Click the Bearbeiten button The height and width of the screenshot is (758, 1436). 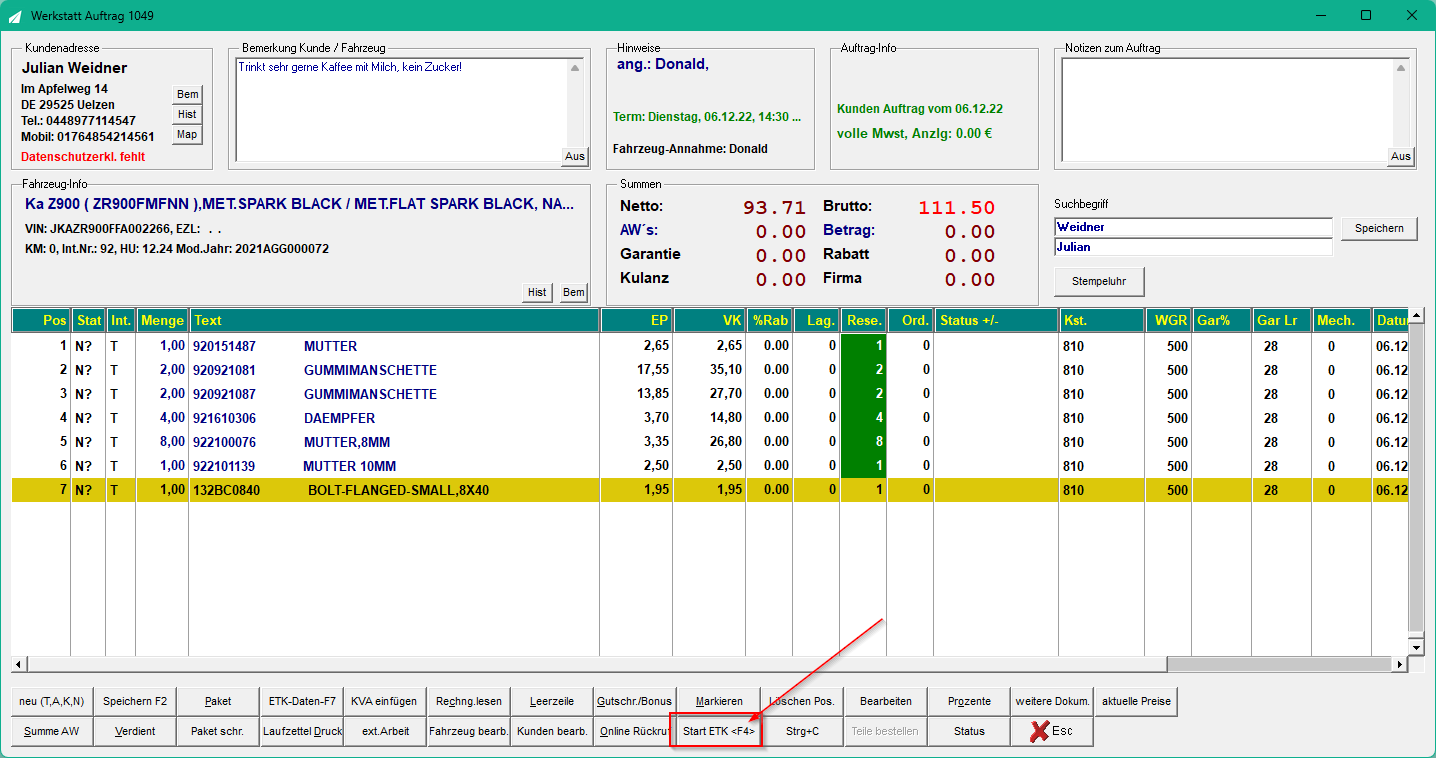pyautogui.click(x=886, y=701)
